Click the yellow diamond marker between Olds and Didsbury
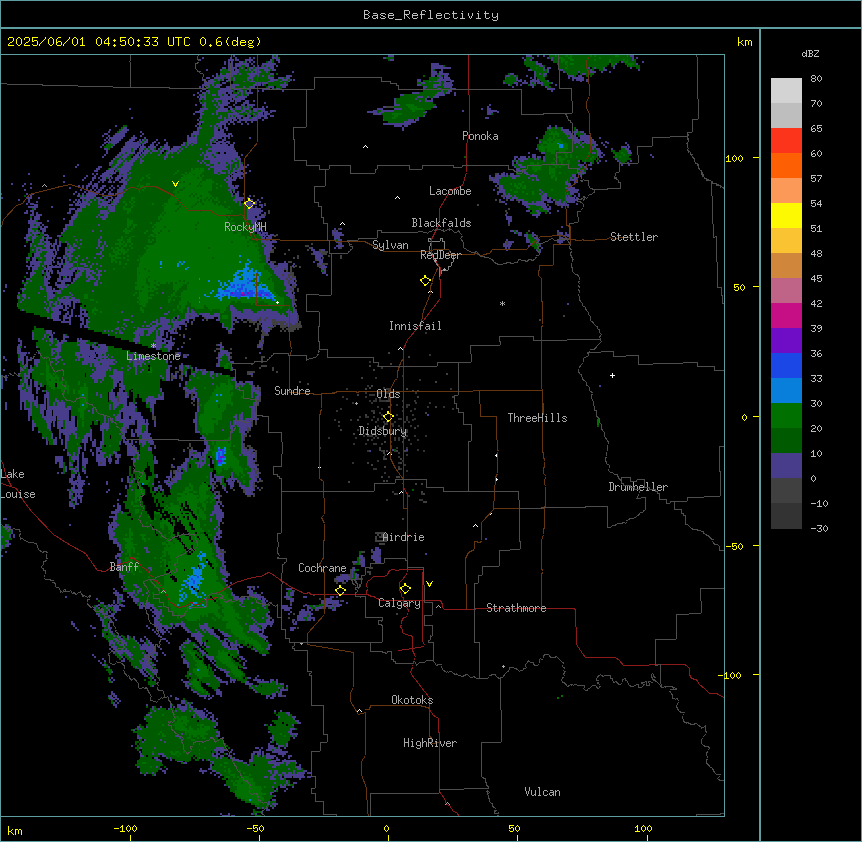 388,417
